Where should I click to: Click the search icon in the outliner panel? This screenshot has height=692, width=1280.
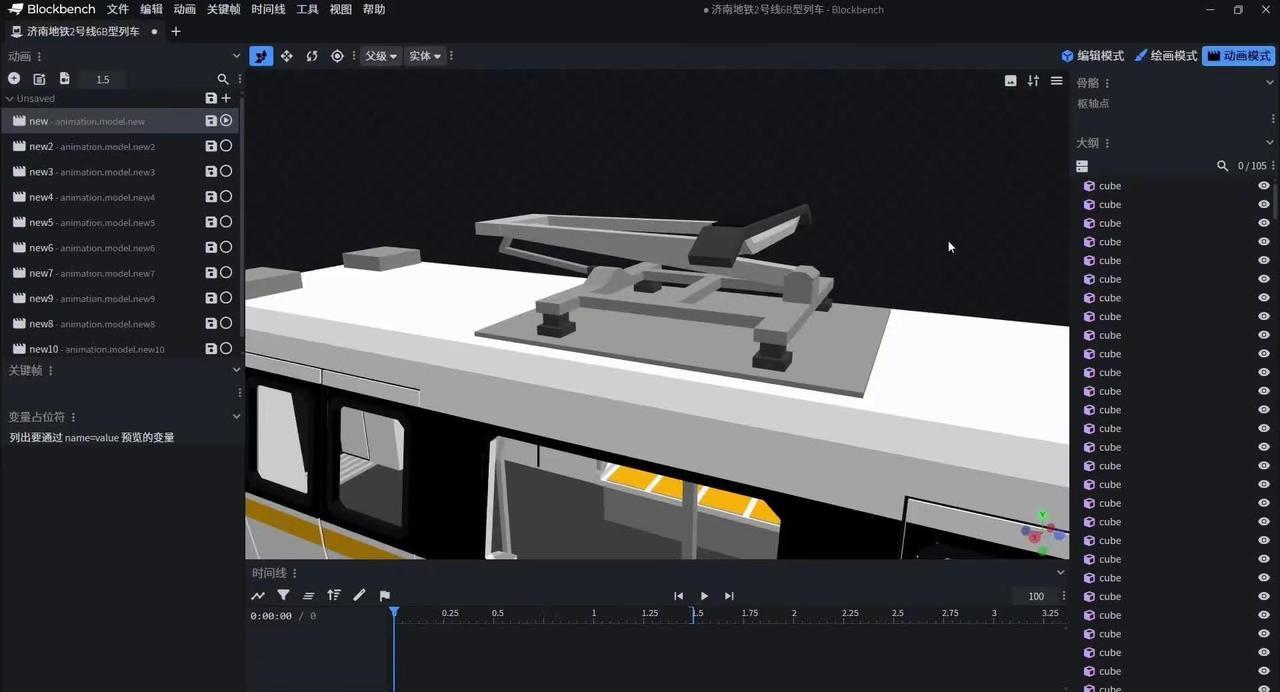coord(1222,166)
